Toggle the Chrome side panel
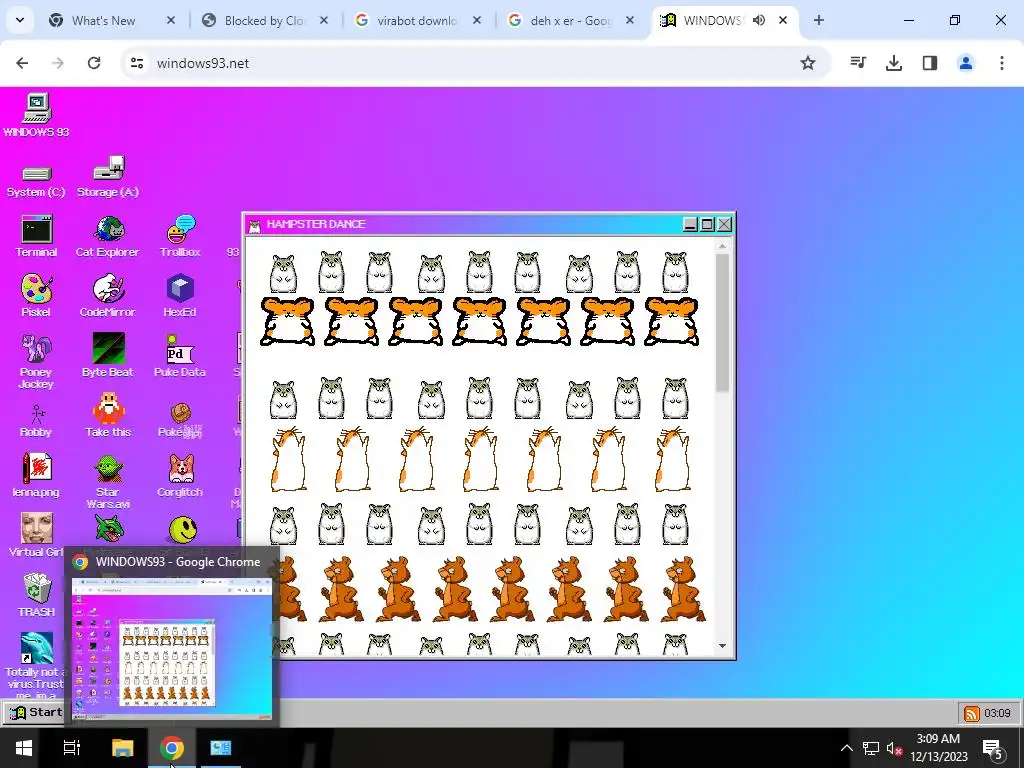 [930, 63]
